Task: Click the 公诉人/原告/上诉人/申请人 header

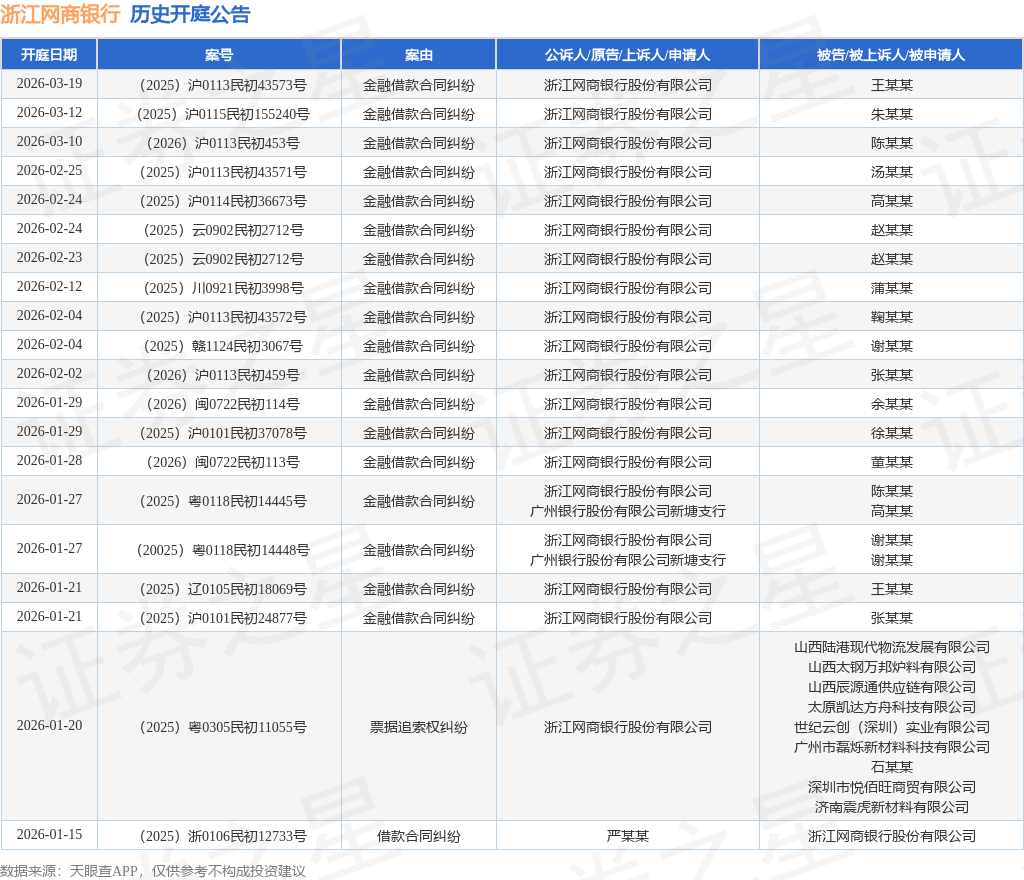Action: click(x=628, y=55)
